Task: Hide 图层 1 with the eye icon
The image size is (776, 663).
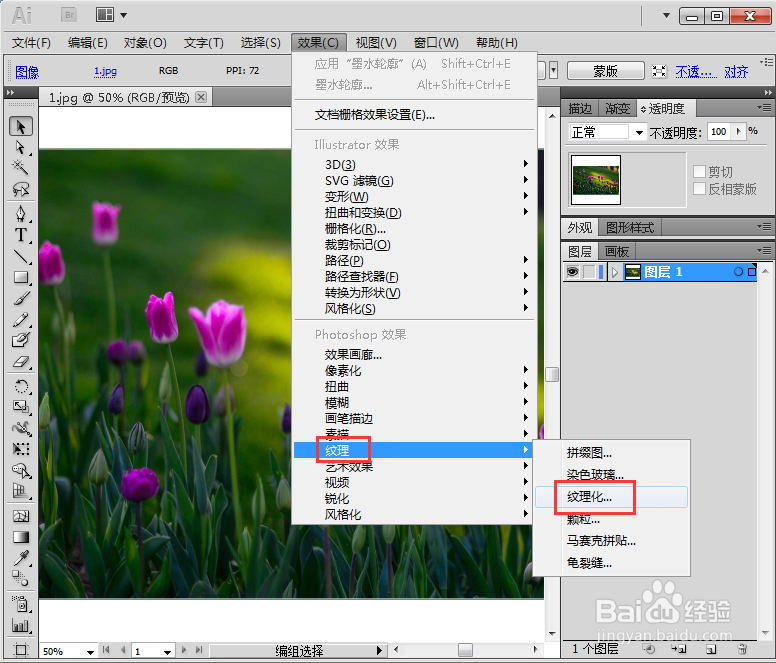Action: click(x=573, y=272)
